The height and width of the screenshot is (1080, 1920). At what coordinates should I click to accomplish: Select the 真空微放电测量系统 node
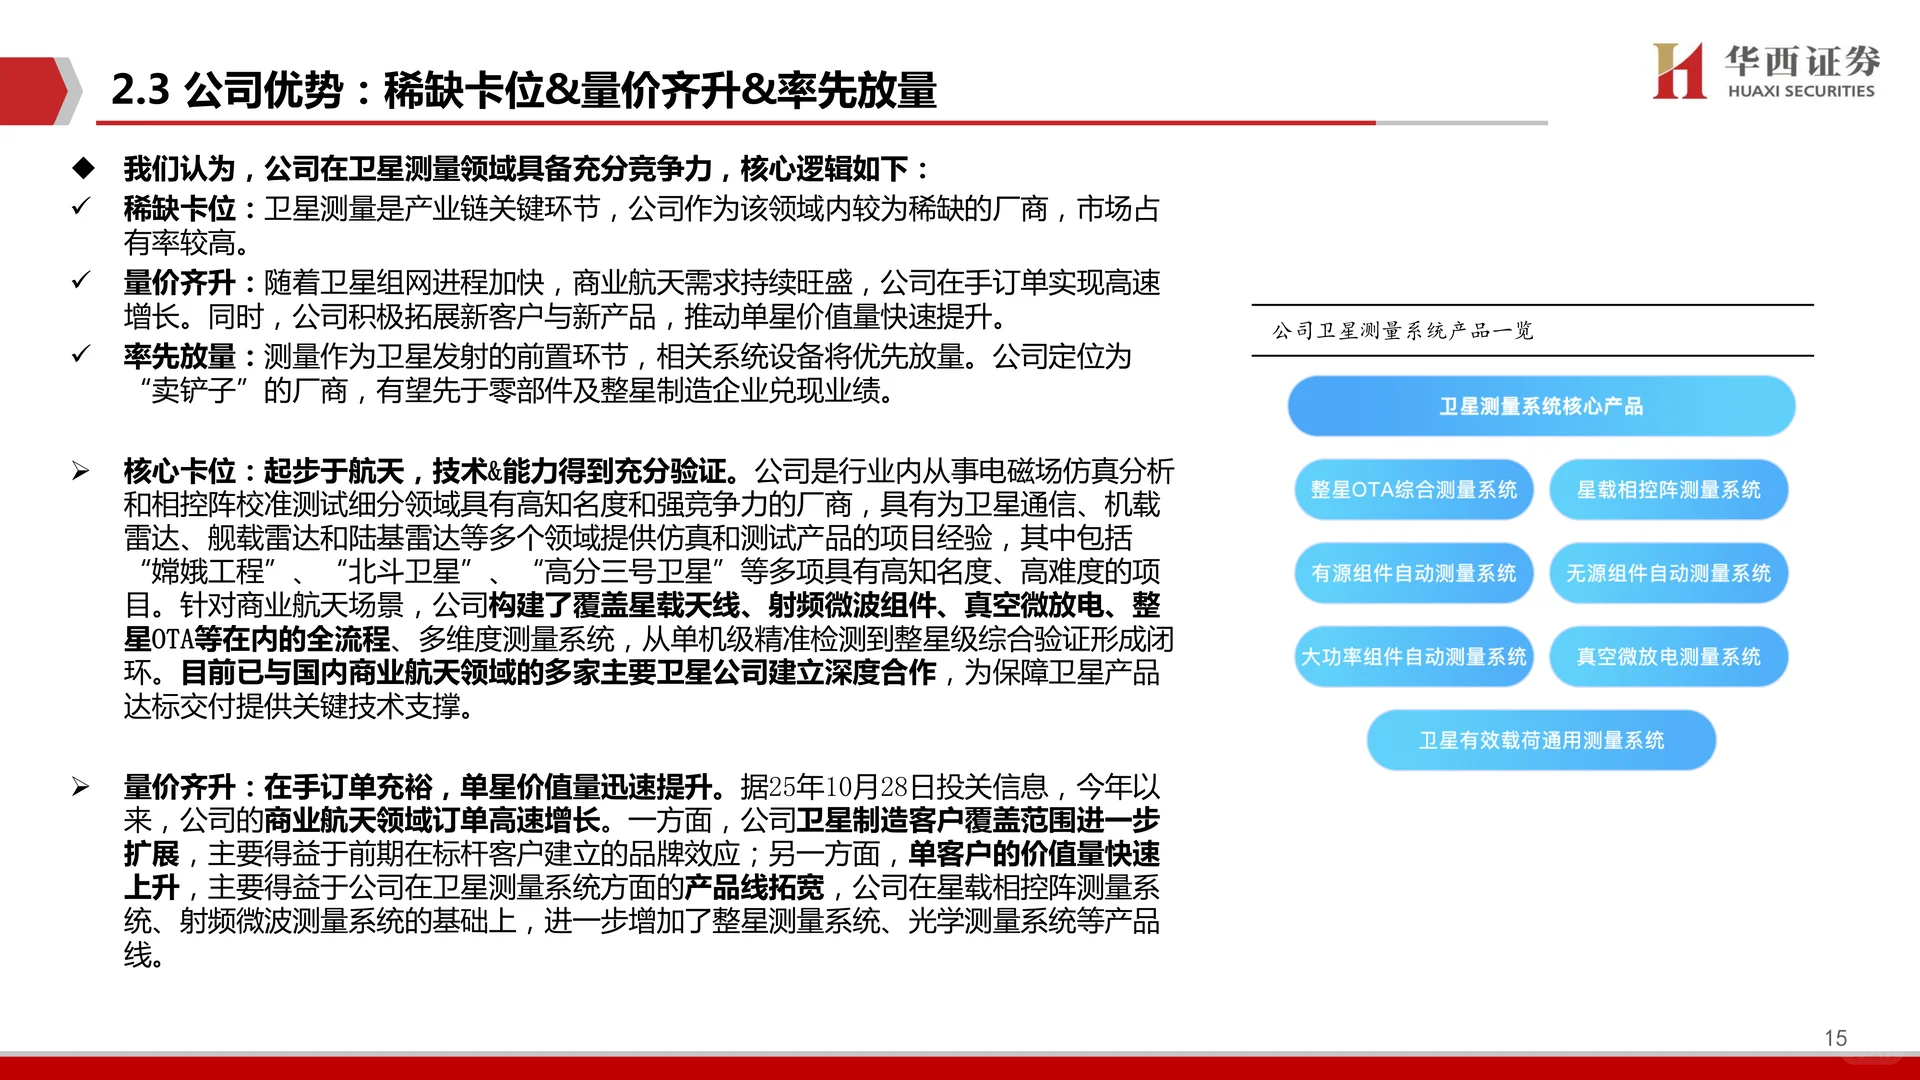point(1668,657)
